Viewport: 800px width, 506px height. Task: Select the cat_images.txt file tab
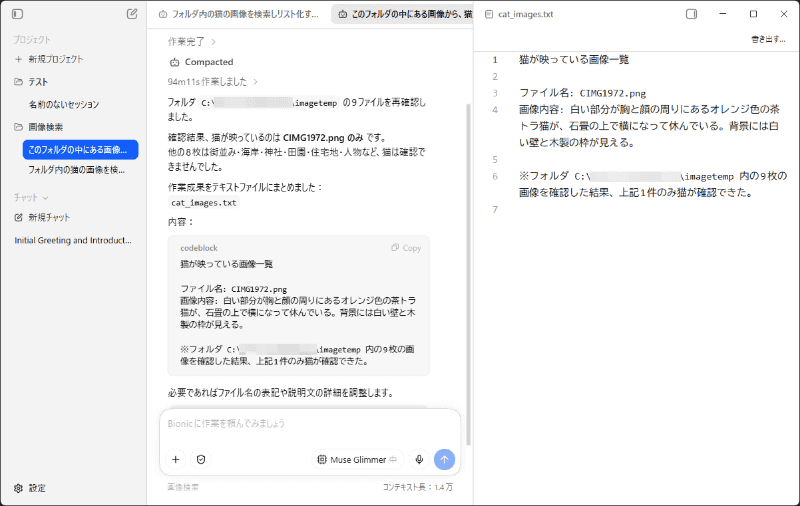pos(519,14)
